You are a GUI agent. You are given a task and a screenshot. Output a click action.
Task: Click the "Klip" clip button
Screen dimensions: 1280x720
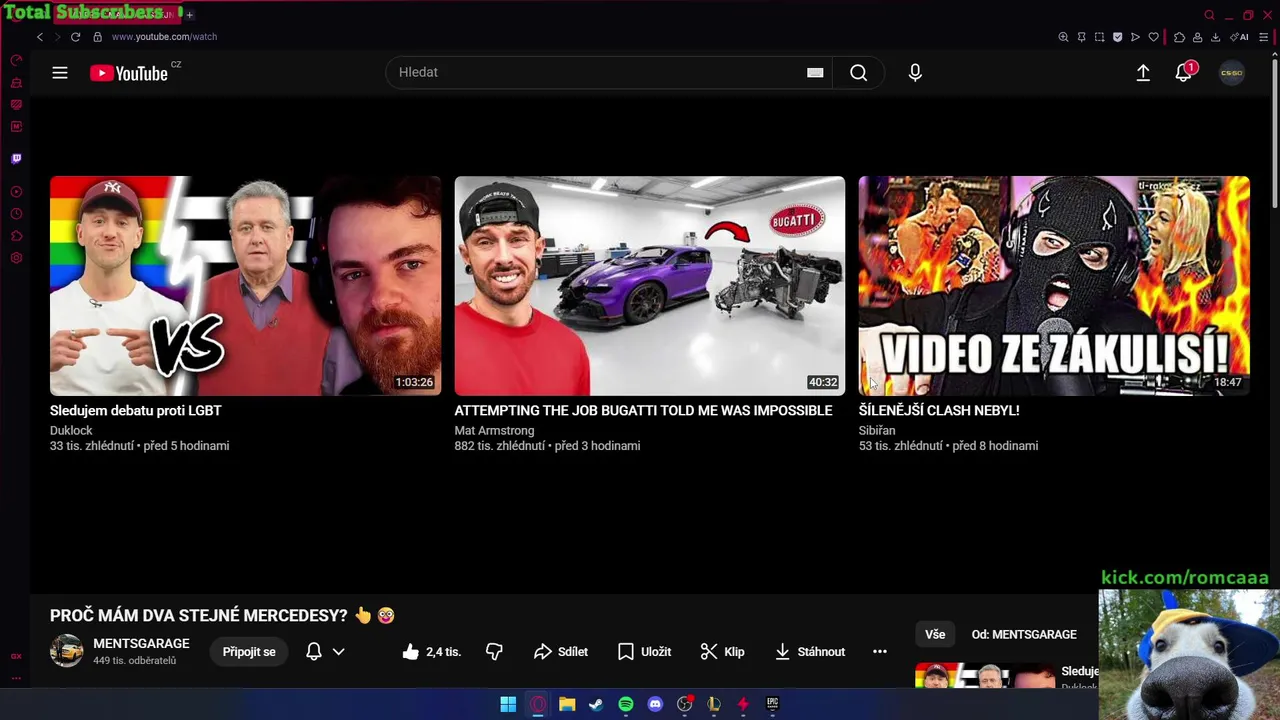coord(722,652)
